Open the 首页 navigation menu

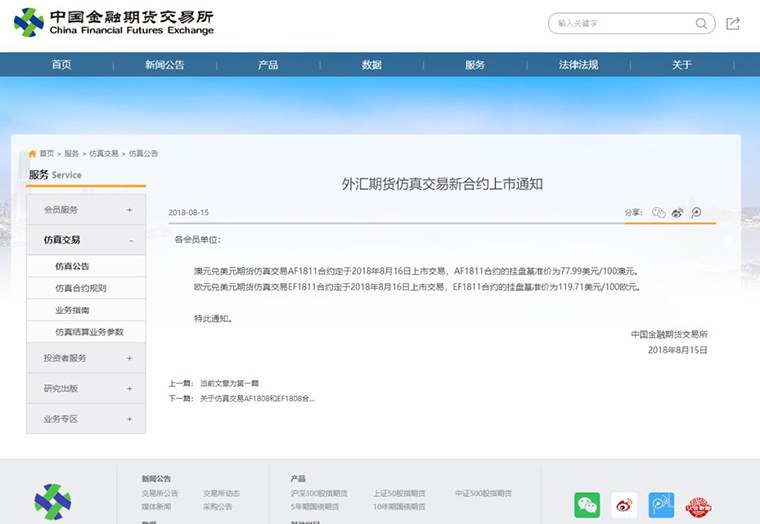point(62,64)
